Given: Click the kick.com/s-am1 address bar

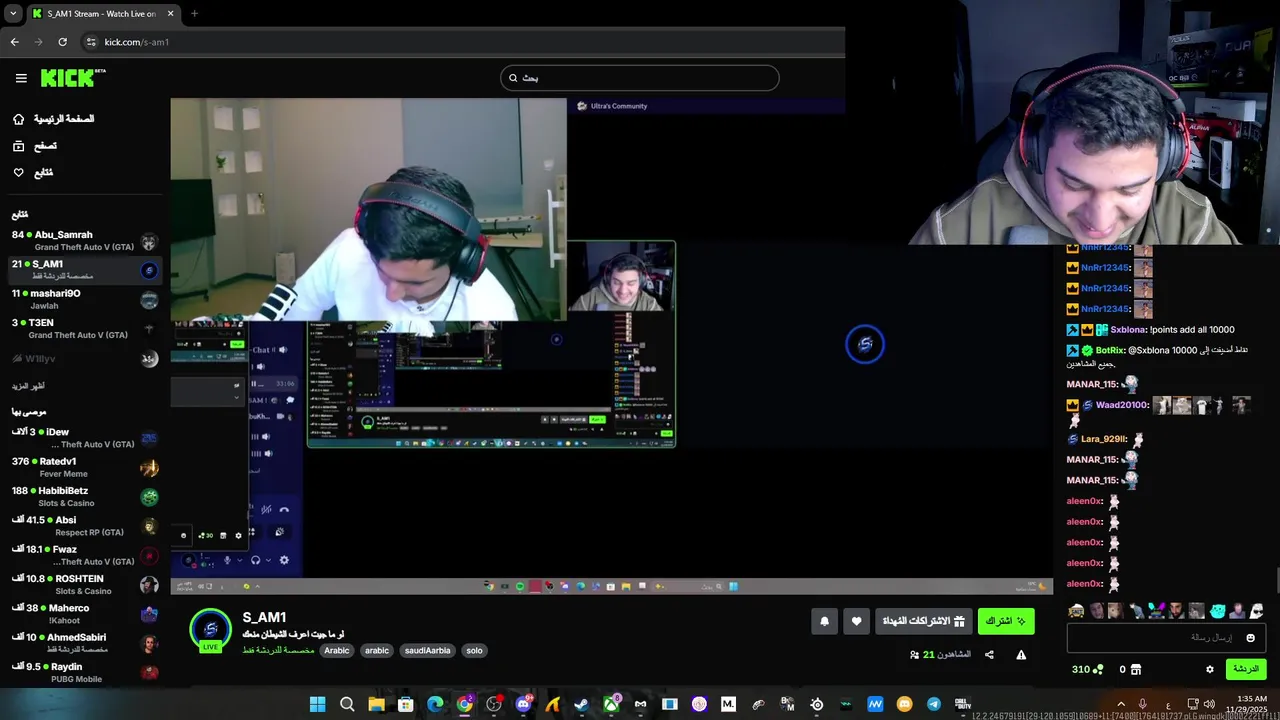Looking at the screenshot, I should (x=460, y=42).
